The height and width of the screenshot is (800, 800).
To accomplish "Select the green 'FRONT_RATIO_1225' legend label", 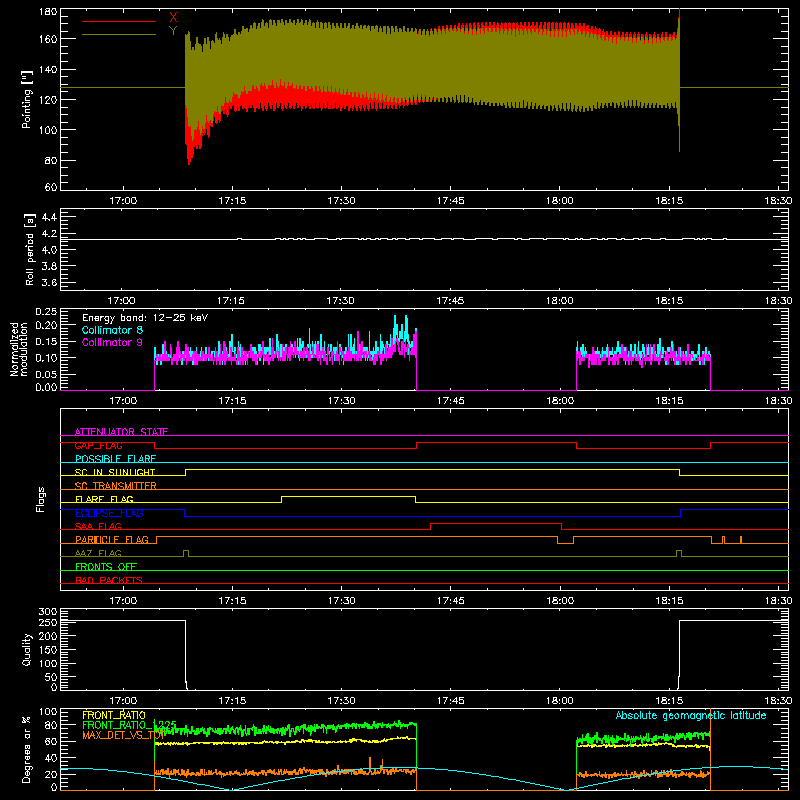I will 129,725.
